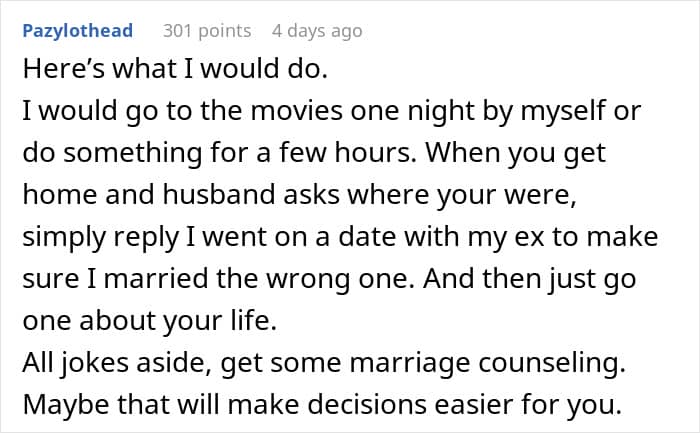Viewport: 700px width, 433px height.
Task: Click the line 'Here's what I would do.'
Action: point(175,69)
